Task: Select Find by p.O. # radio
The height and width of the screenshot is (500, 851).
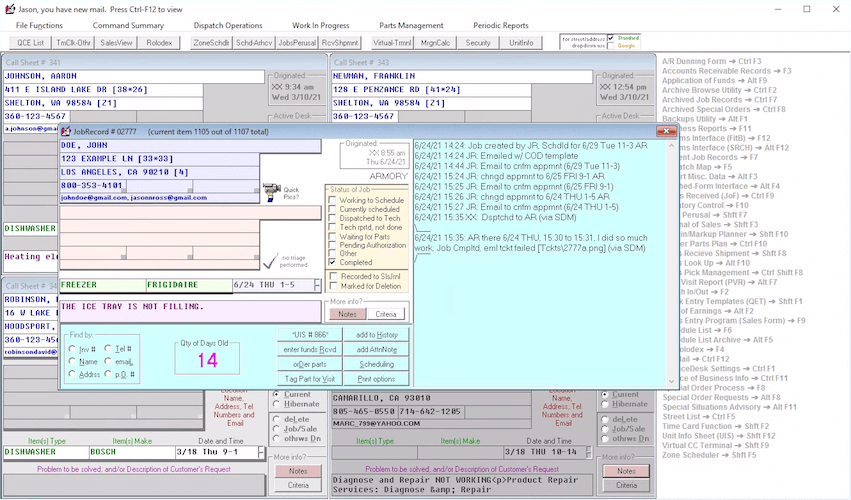Action: [108, 374]
